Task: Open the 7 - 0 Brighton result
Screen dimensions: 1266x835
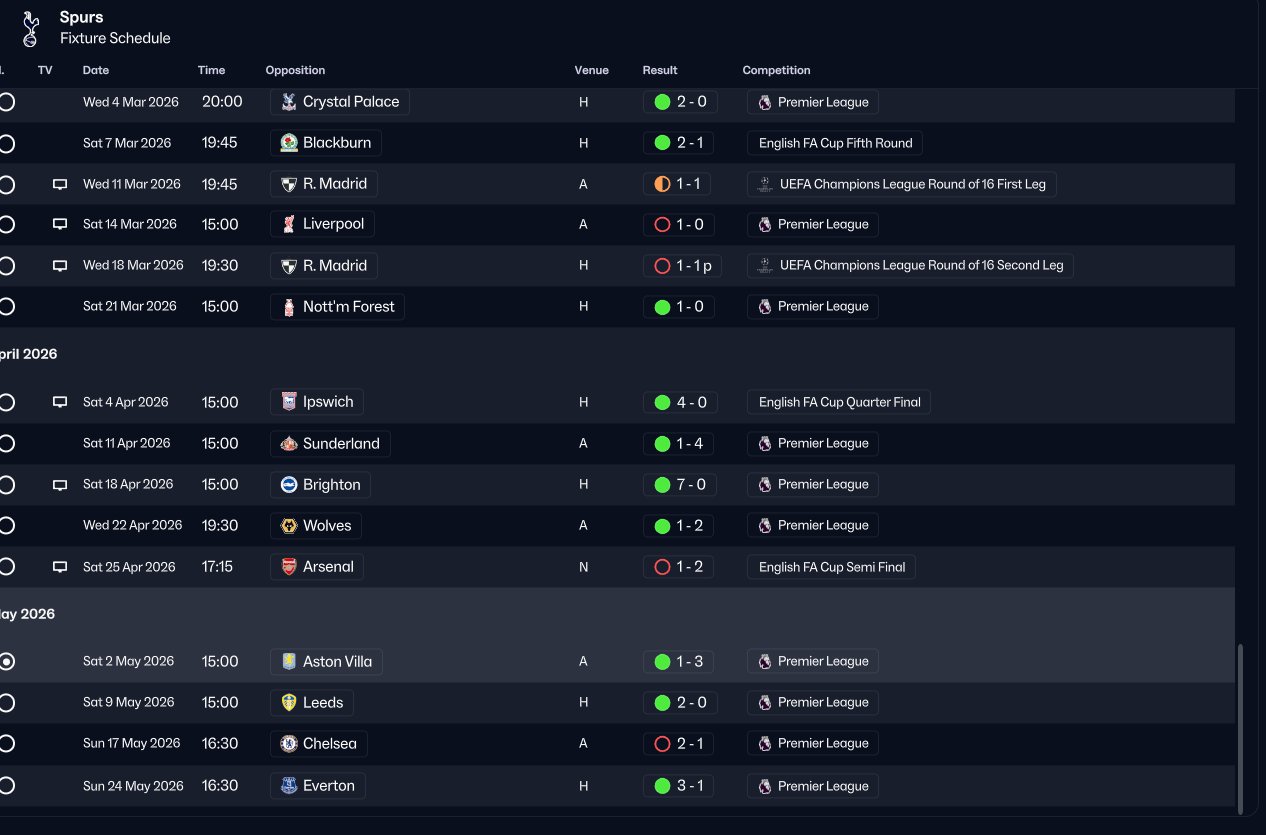Action: [680, 485]
